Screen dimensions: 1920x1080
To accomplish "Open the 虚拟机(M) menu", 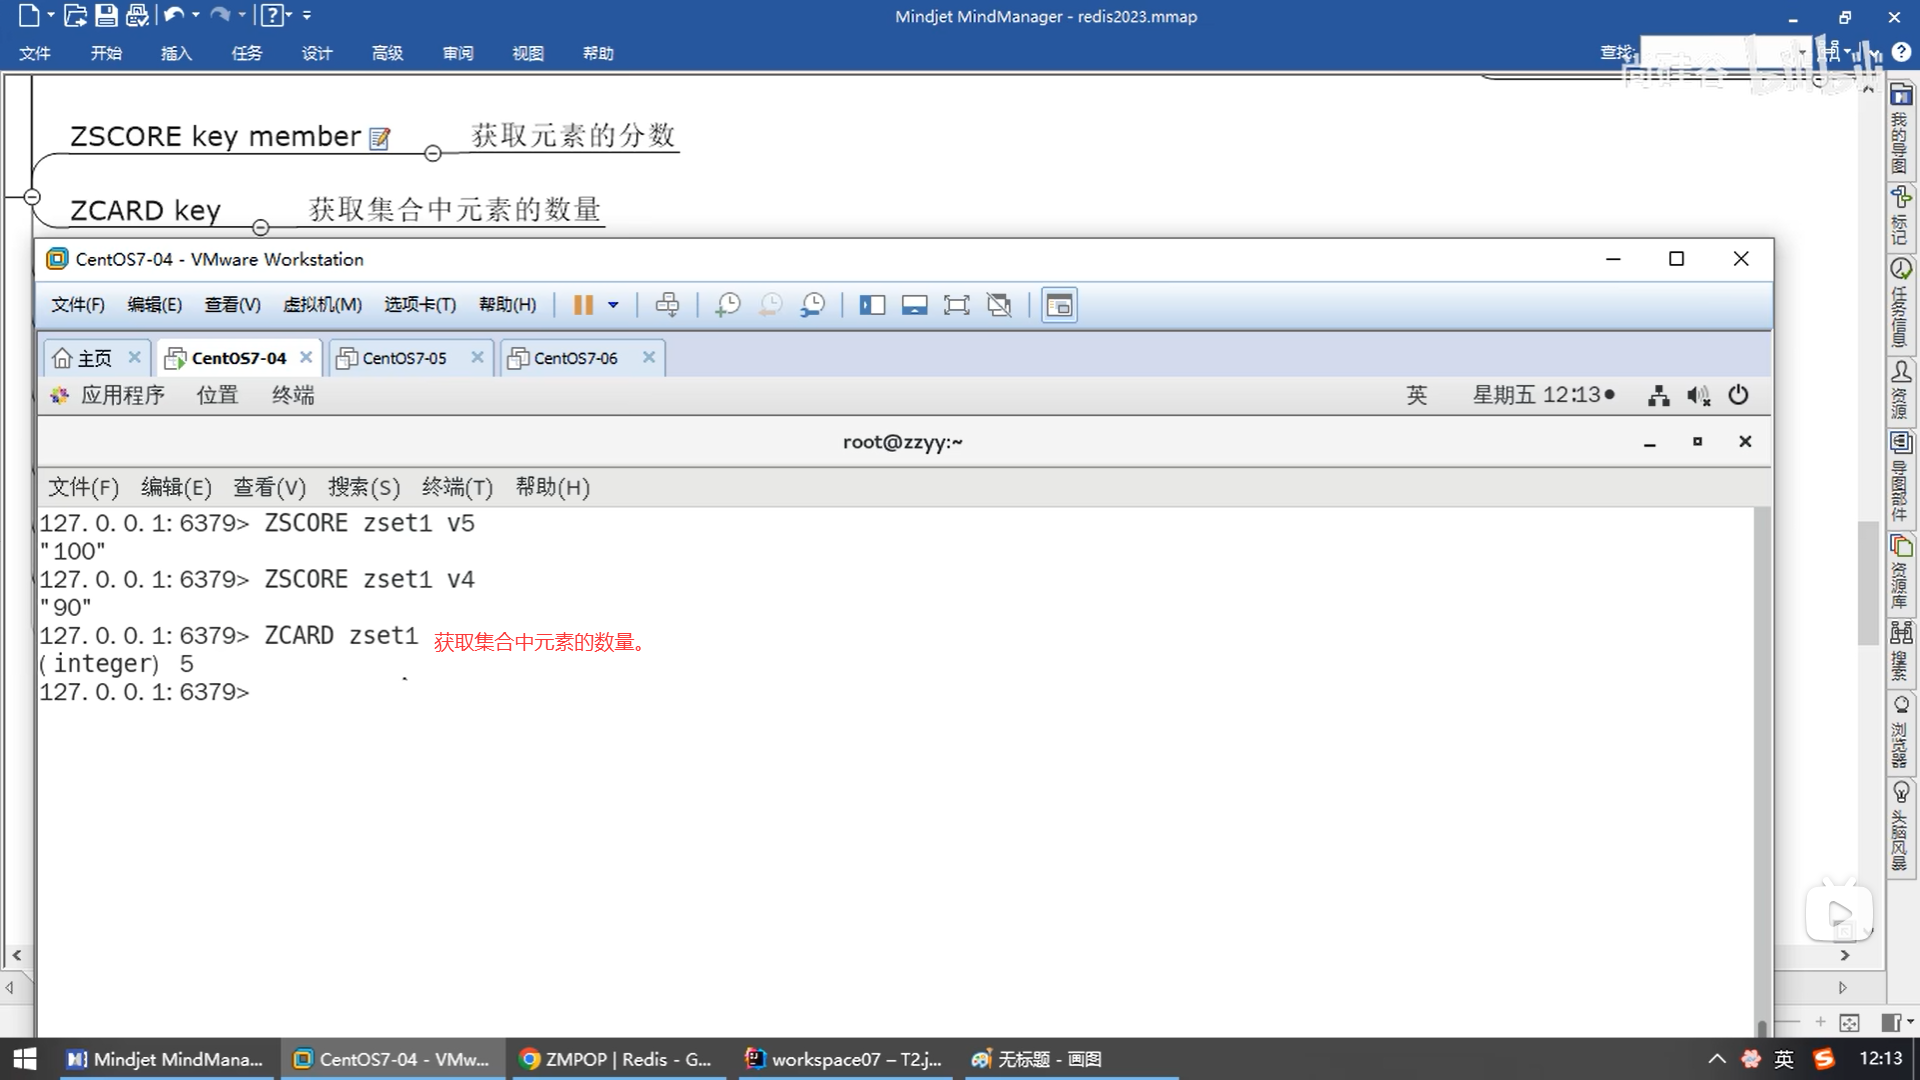I will (x=322, y=304).
